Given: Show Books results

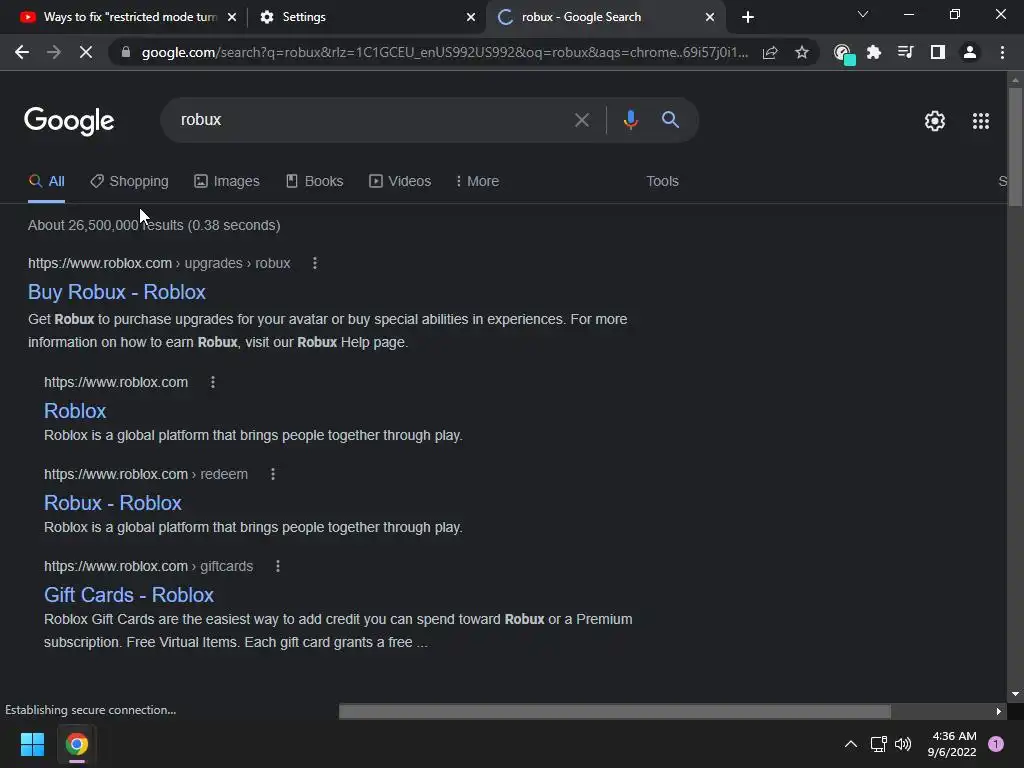Looking at the screenshot, I should coord(314,182).
